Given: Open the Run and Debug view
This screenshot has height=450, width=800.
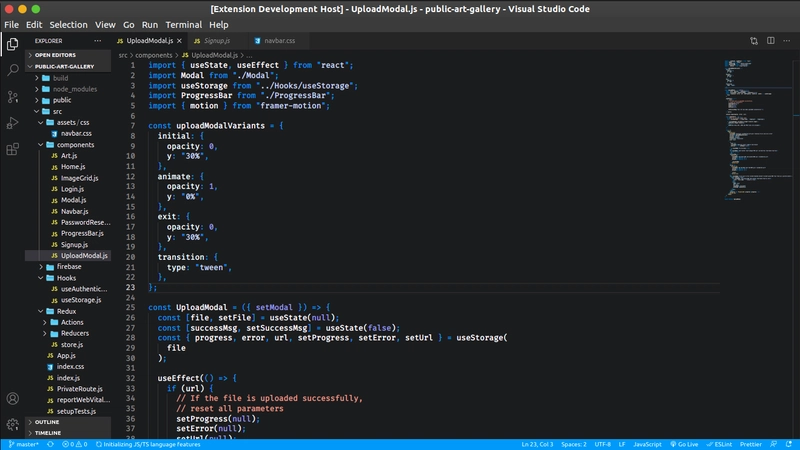Looking at the screenshot, I should [x=13, y=123].
